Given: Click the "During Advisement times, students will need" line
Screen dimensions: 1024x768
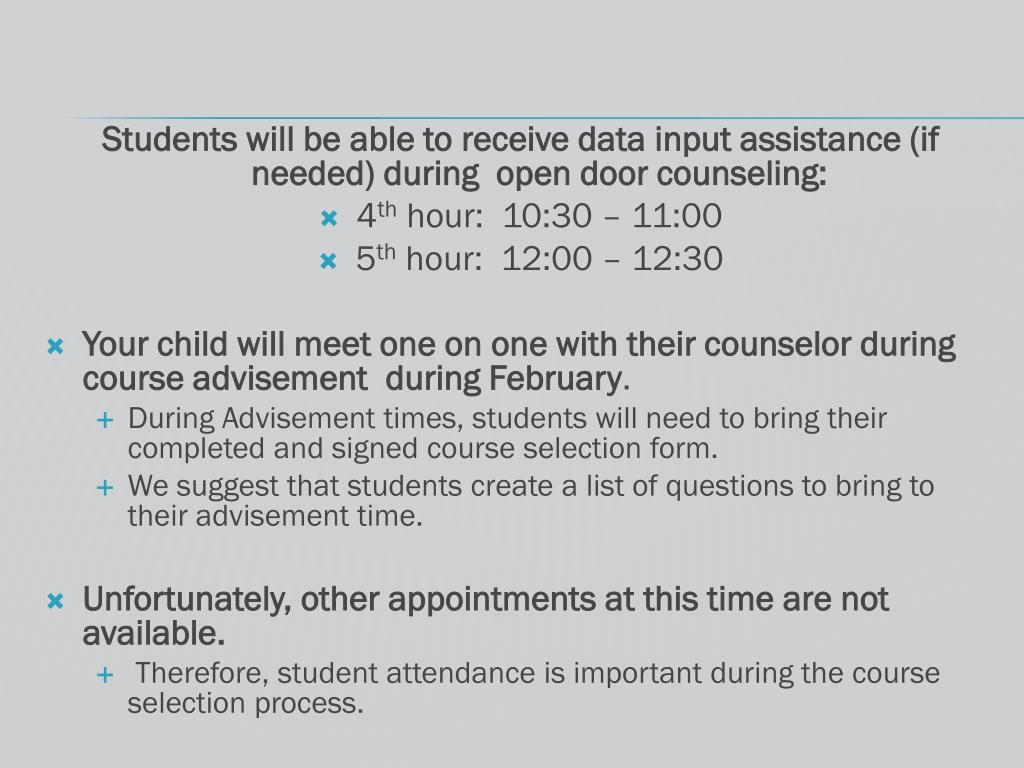Looking at the screenshot, I should point(507,418).
